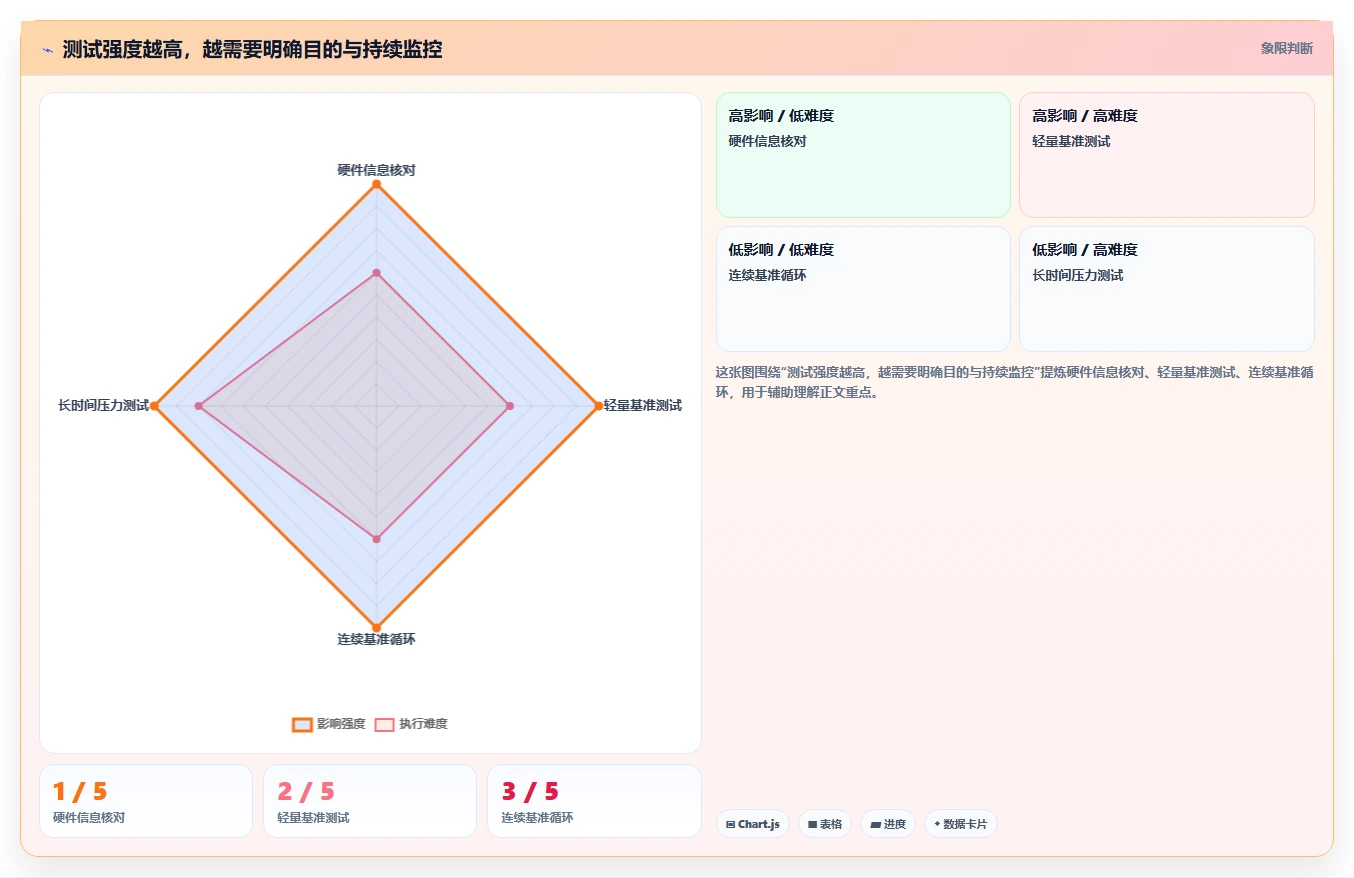
Task: Toggle the 执行难度 dataset in chart legend
Action: 411,724
